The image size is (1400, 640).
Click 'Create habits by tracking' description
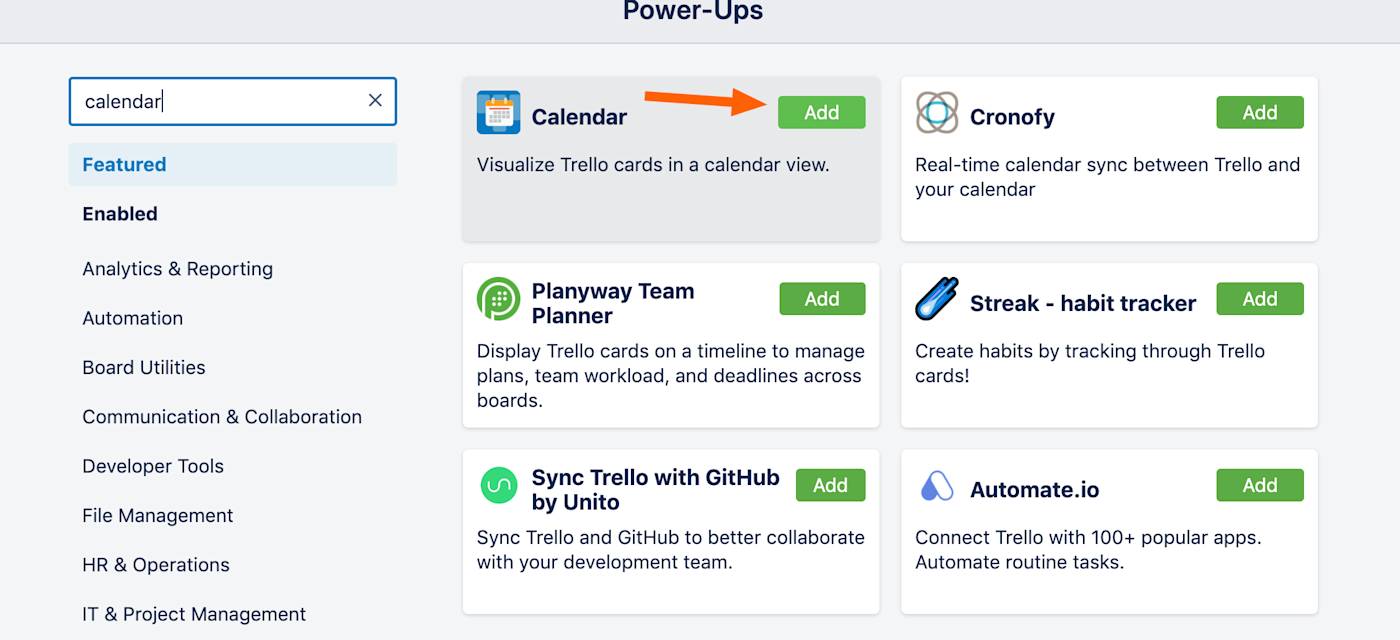click(1090, 364)
